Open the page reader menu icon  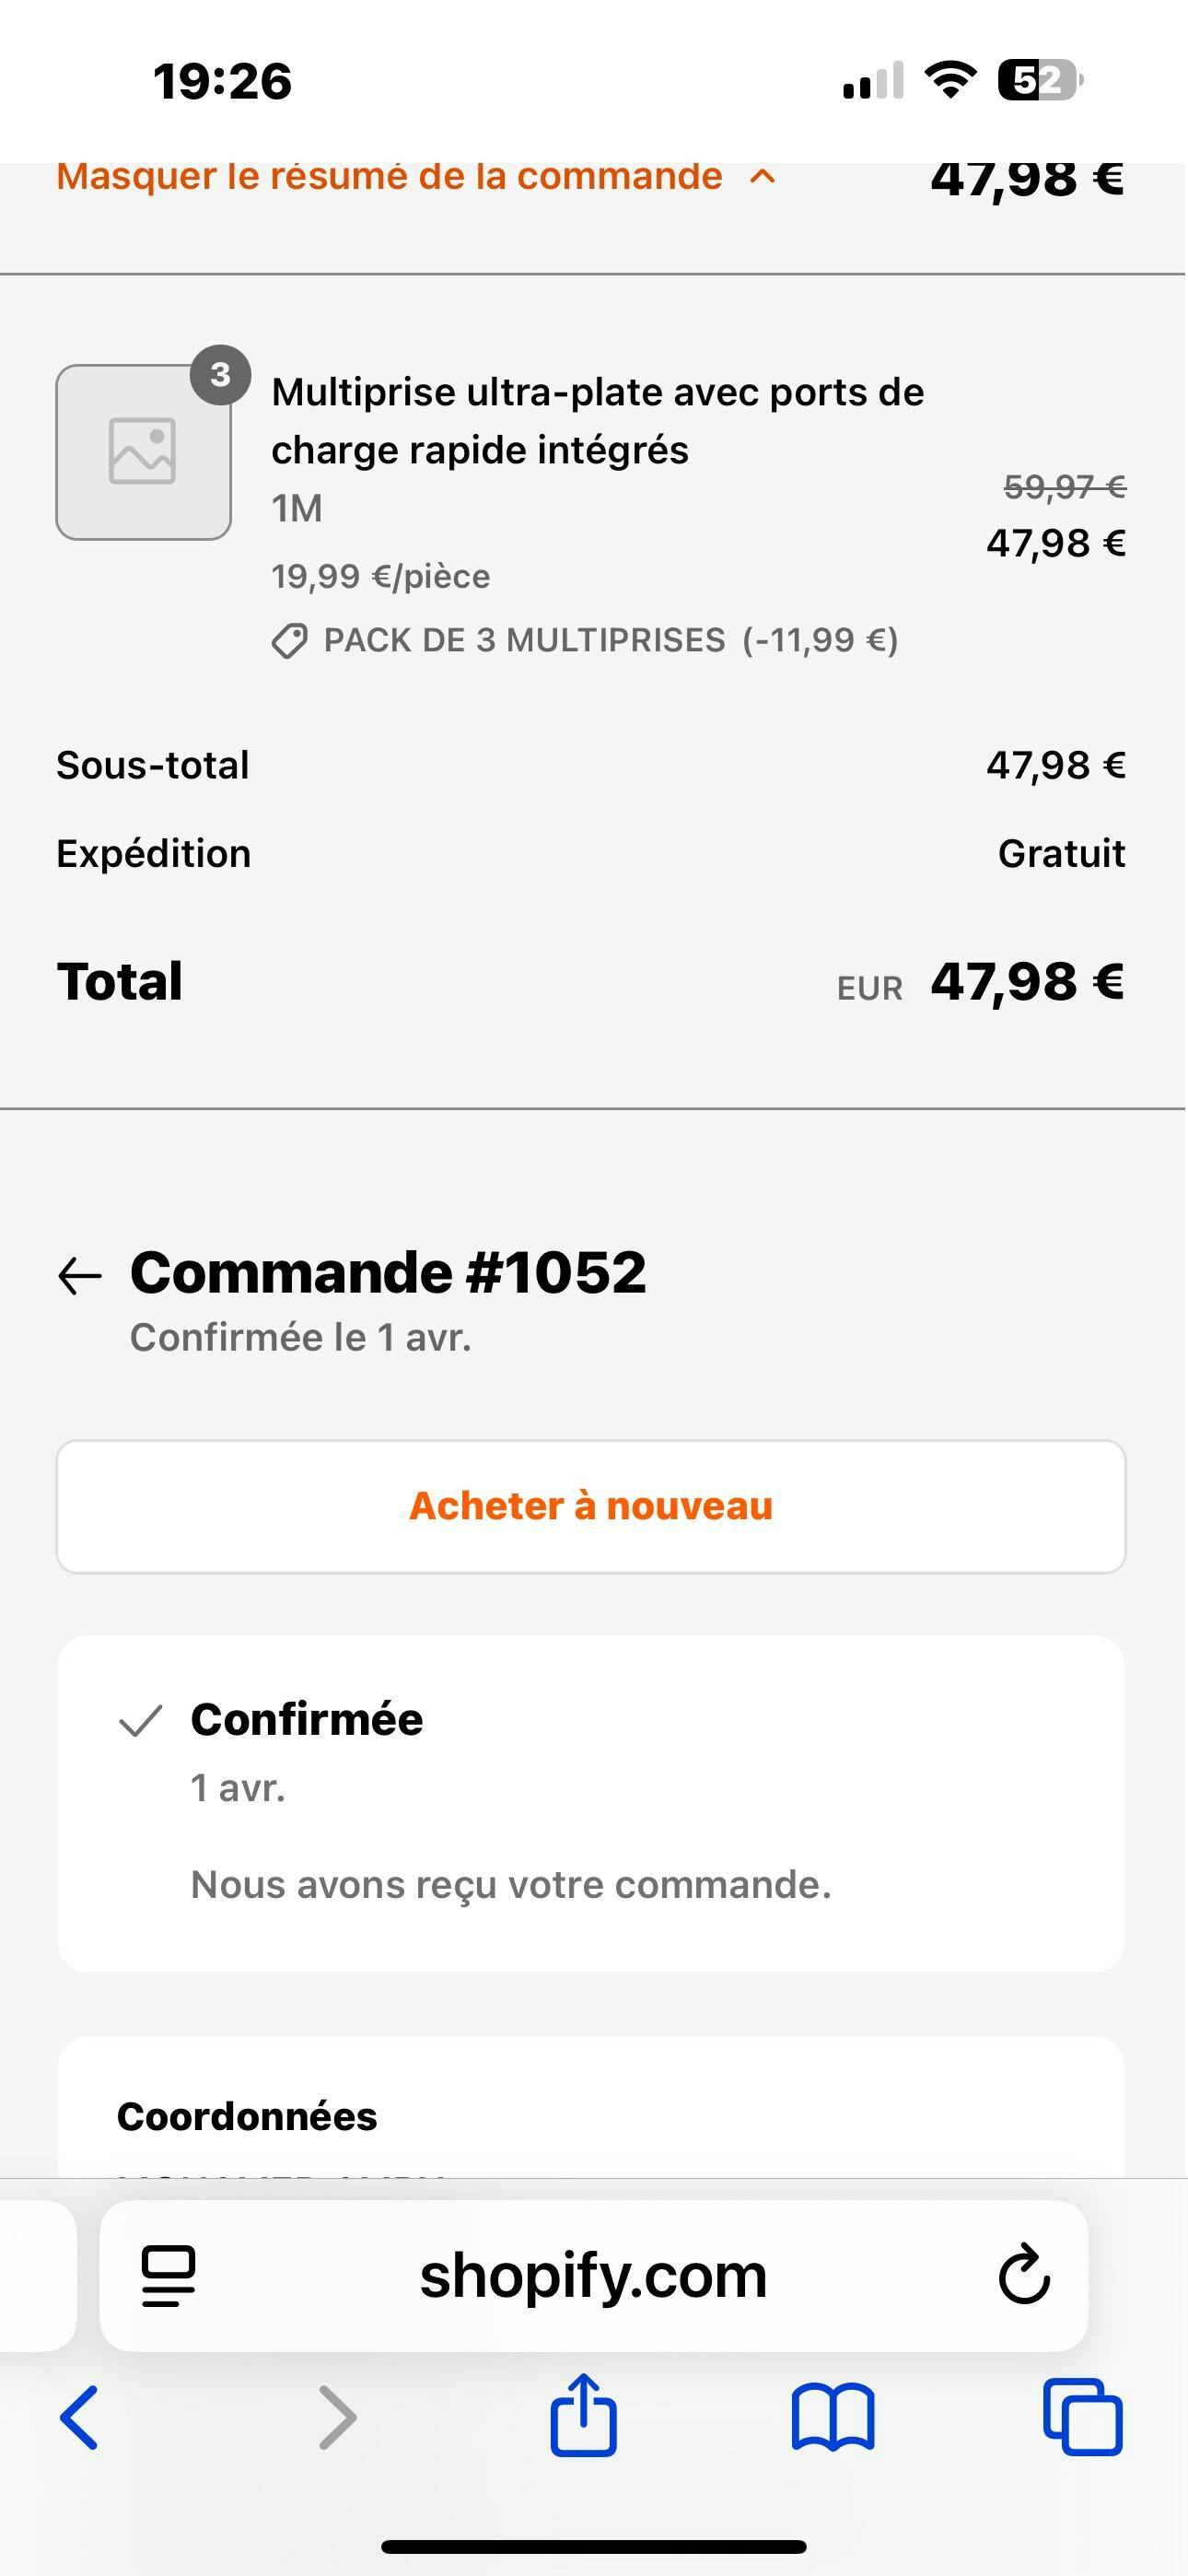[168, 2276]
